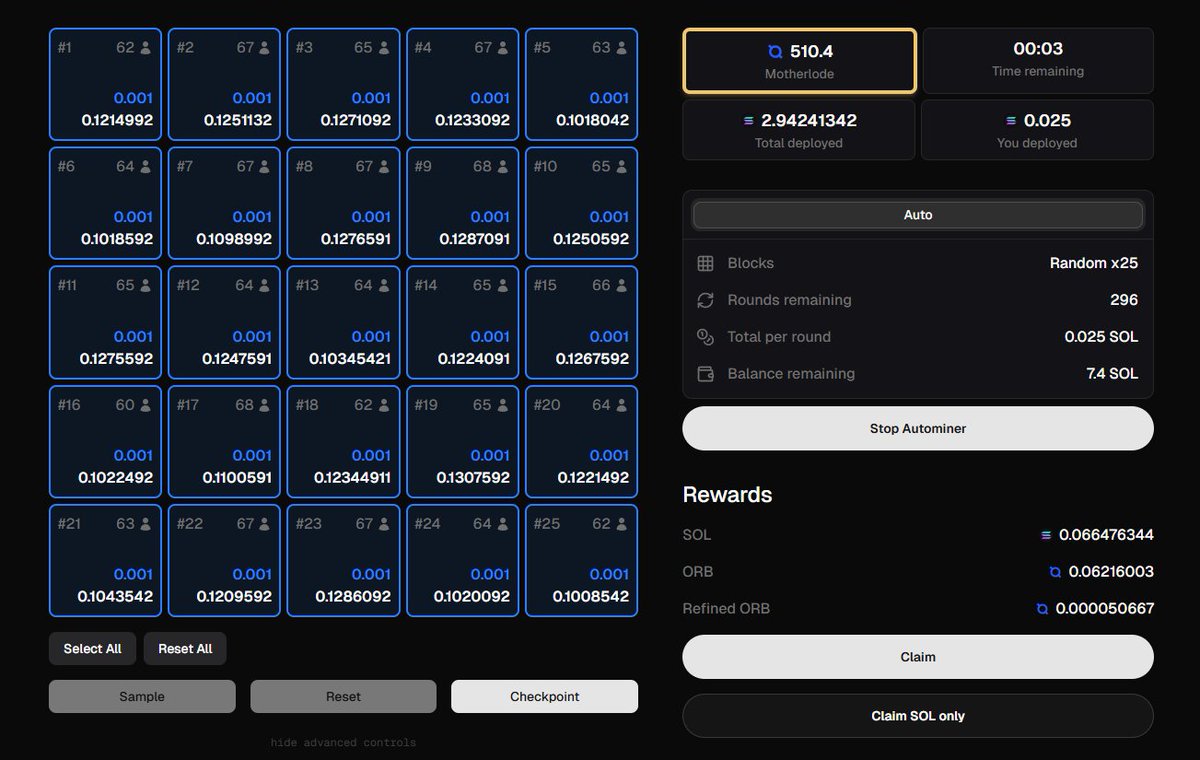Click the Time remaining 00:03 card
1200x760 pixels.
click(1038, 61)
